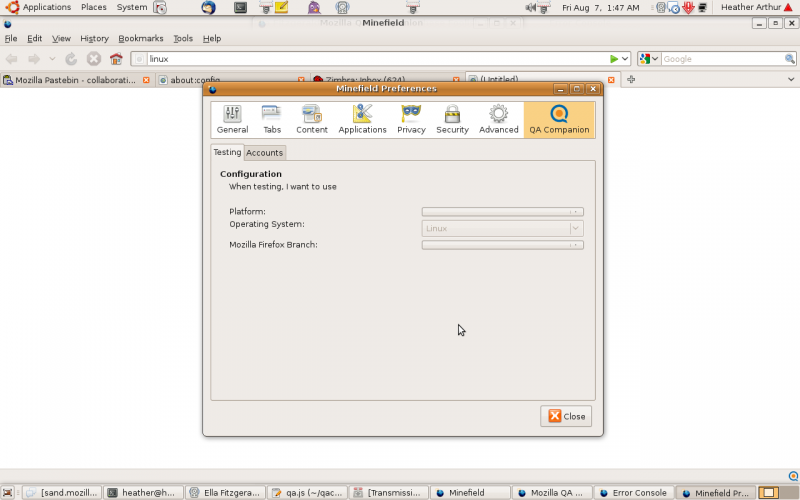Image resolution: width=800 pixels, height=500 pixels.
Task: Open the GNOME System menu
Action: click(132, 7)
